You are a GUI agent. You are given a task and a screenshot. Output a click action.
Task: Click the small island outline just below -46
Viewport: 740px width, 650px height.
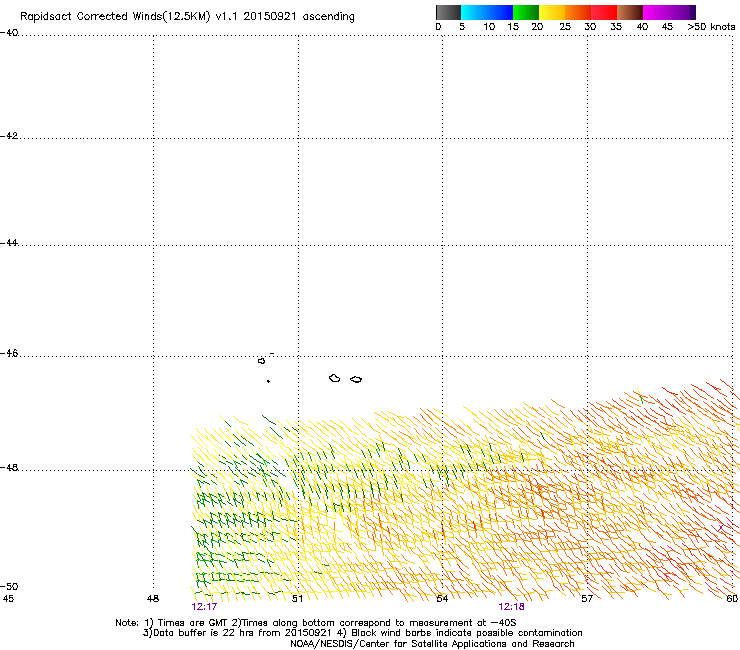pyautogui.click(x=261, y=361)
